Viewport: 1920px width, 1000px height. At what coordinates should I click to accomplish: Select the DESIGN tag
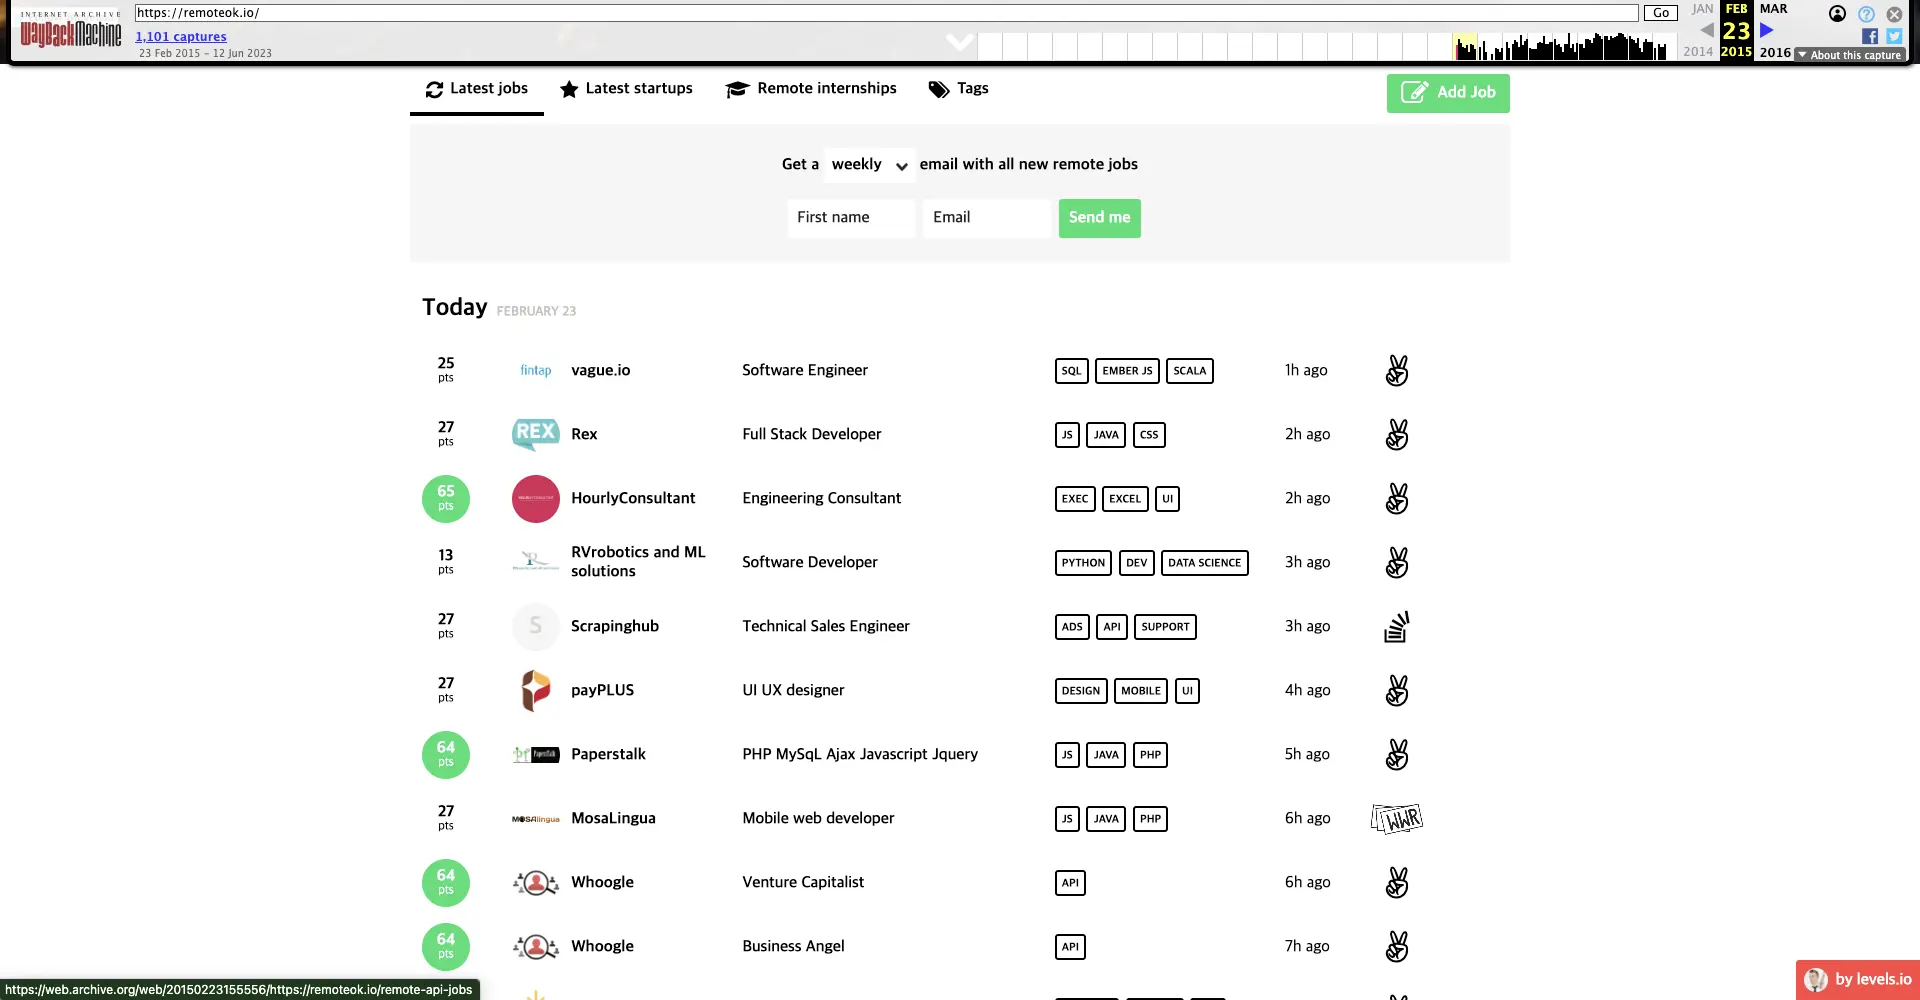[x=1081, y=691]
